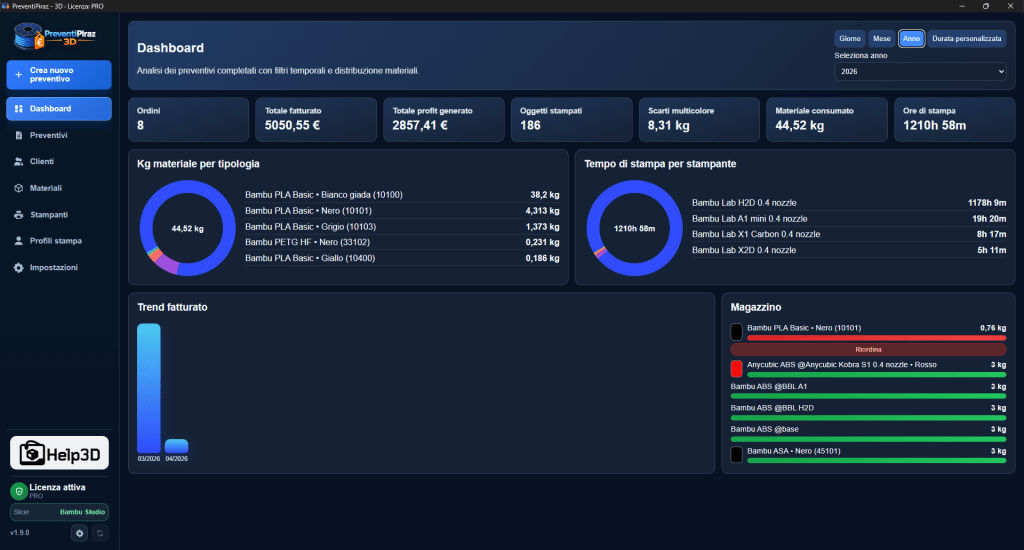
Task: Click the Bambu Lab A1 mini 0.4 nozzle row
Action: pyautogui.click(x=849, y=219)
